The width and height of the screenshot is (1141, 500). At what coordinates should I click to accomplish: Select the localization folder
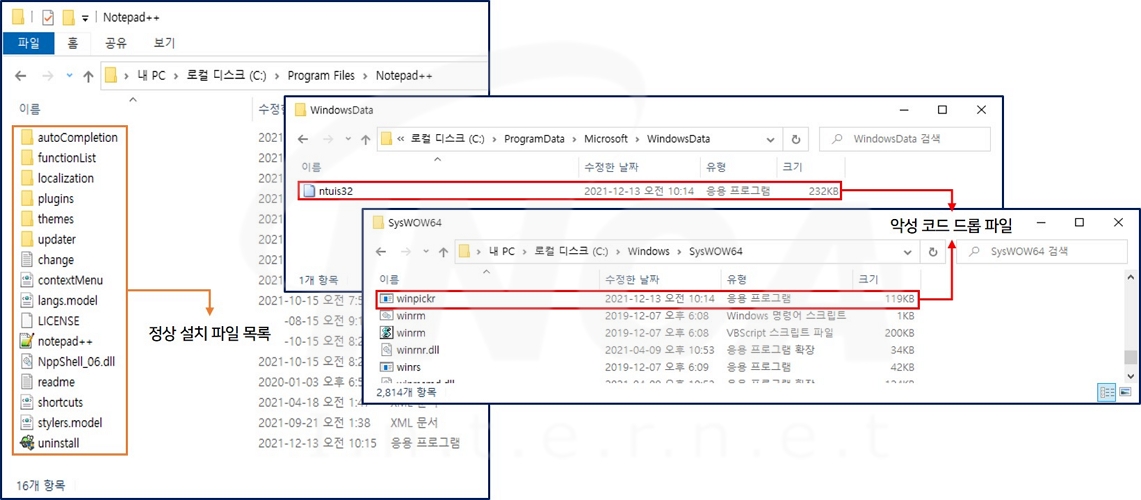(x=57, y=178)
